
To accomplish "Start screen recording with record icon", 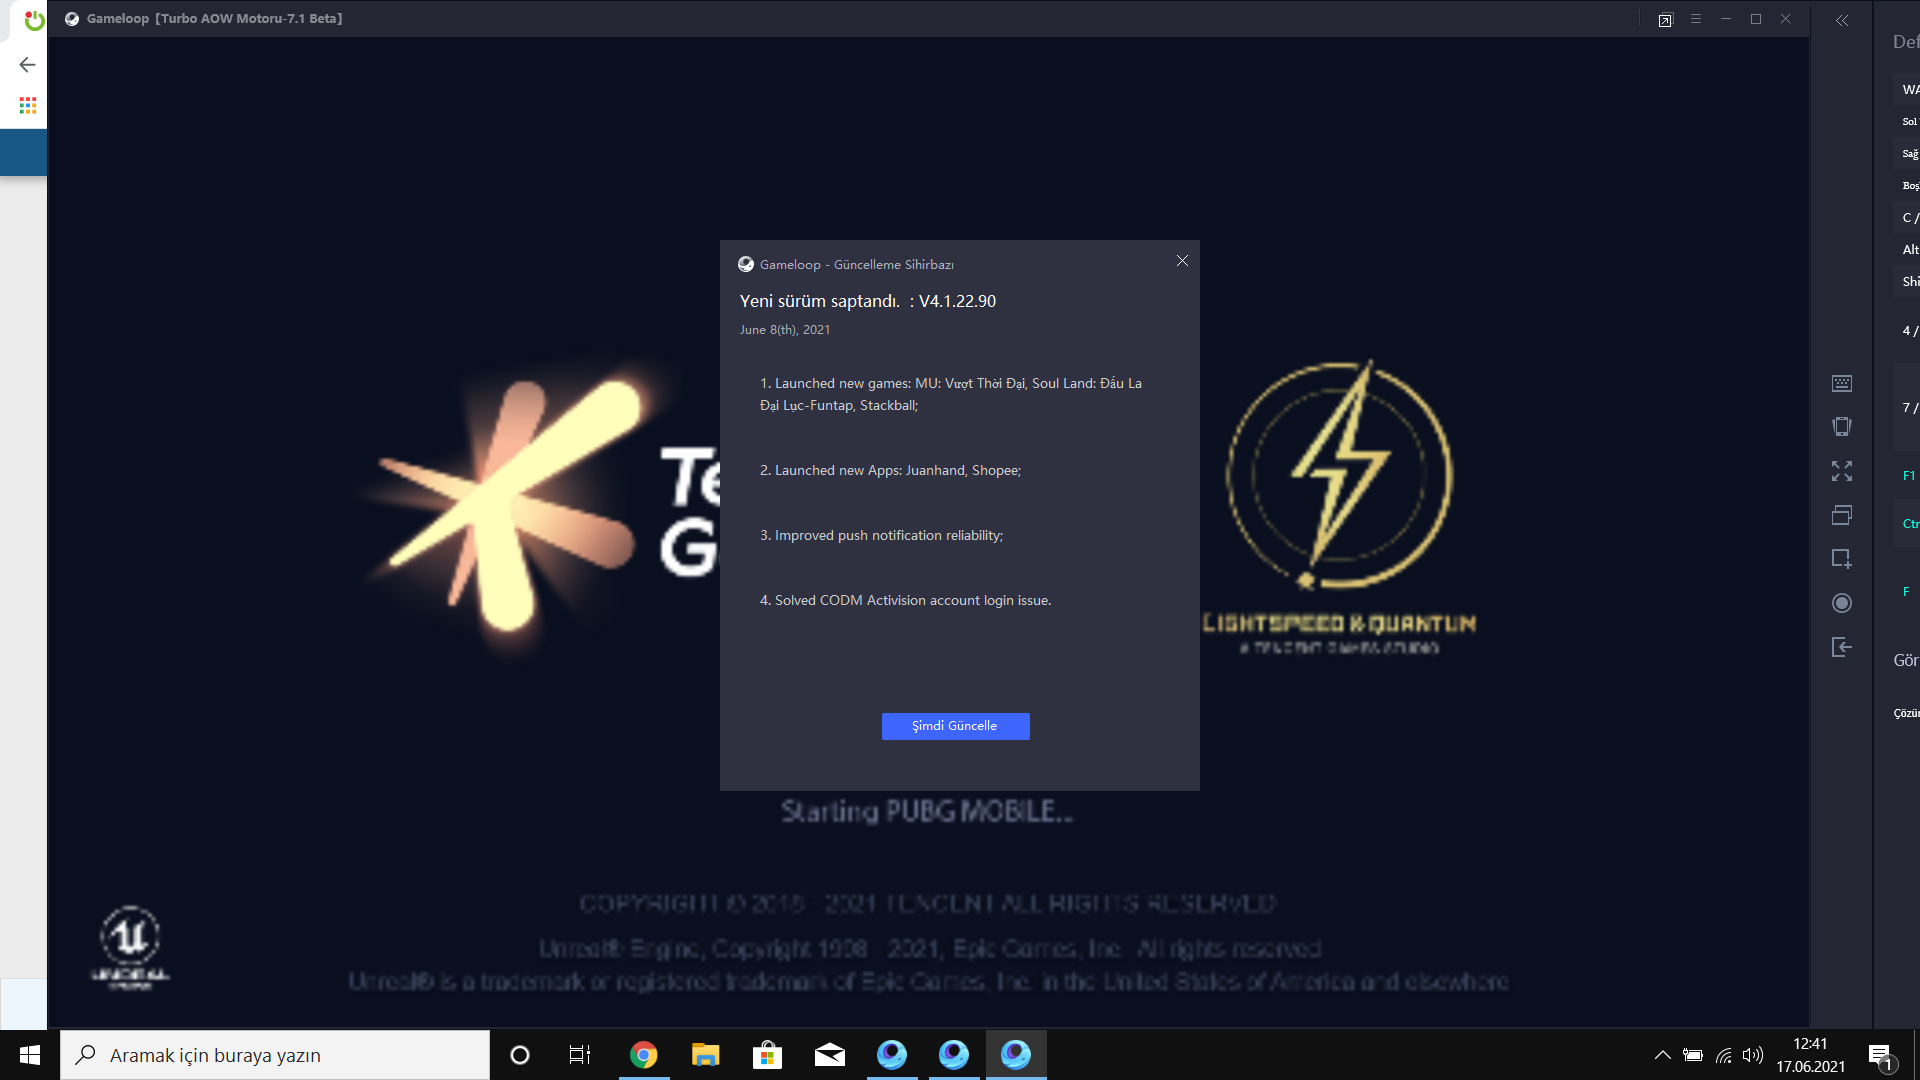I will [1841, 603].
